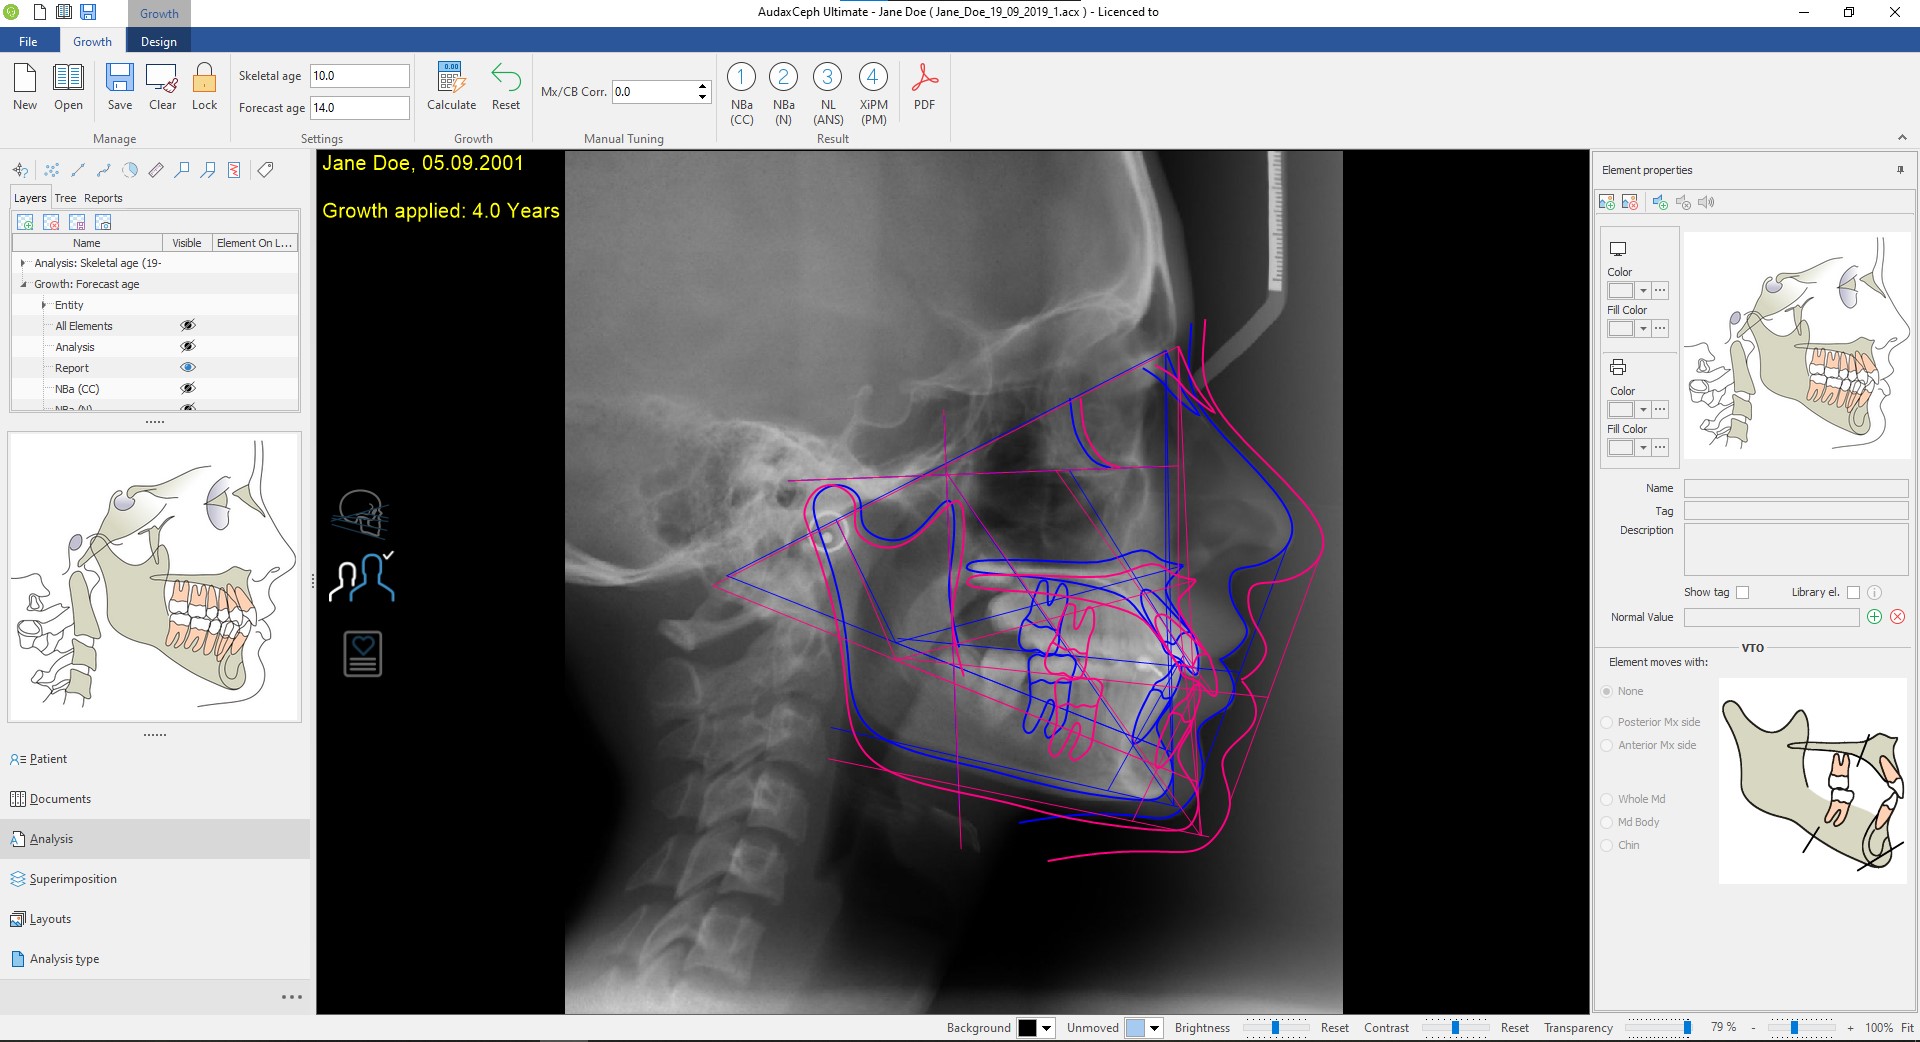The image size is (1920, 1042).
Task: Click the Fit zoom button
Action: (1907, 1028)
